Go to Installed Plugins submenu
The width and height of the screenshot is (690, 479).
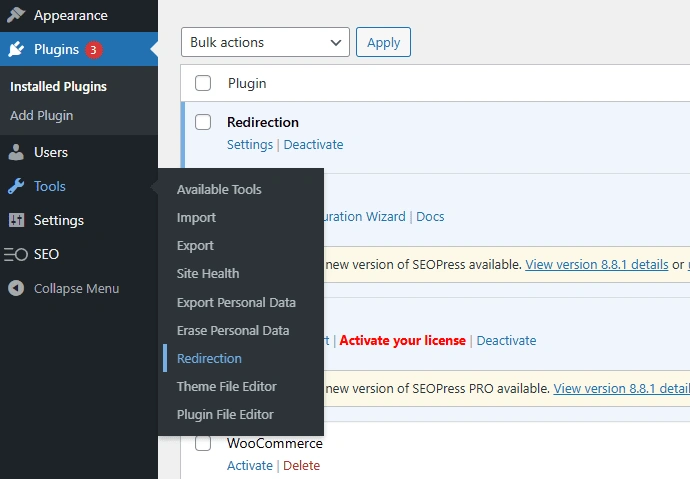coord(58,87)
